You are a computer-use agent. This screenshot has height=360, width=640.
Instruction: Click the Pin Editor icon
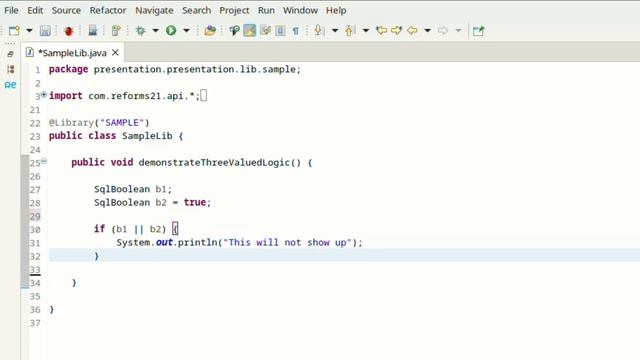[x=478, y=31]
